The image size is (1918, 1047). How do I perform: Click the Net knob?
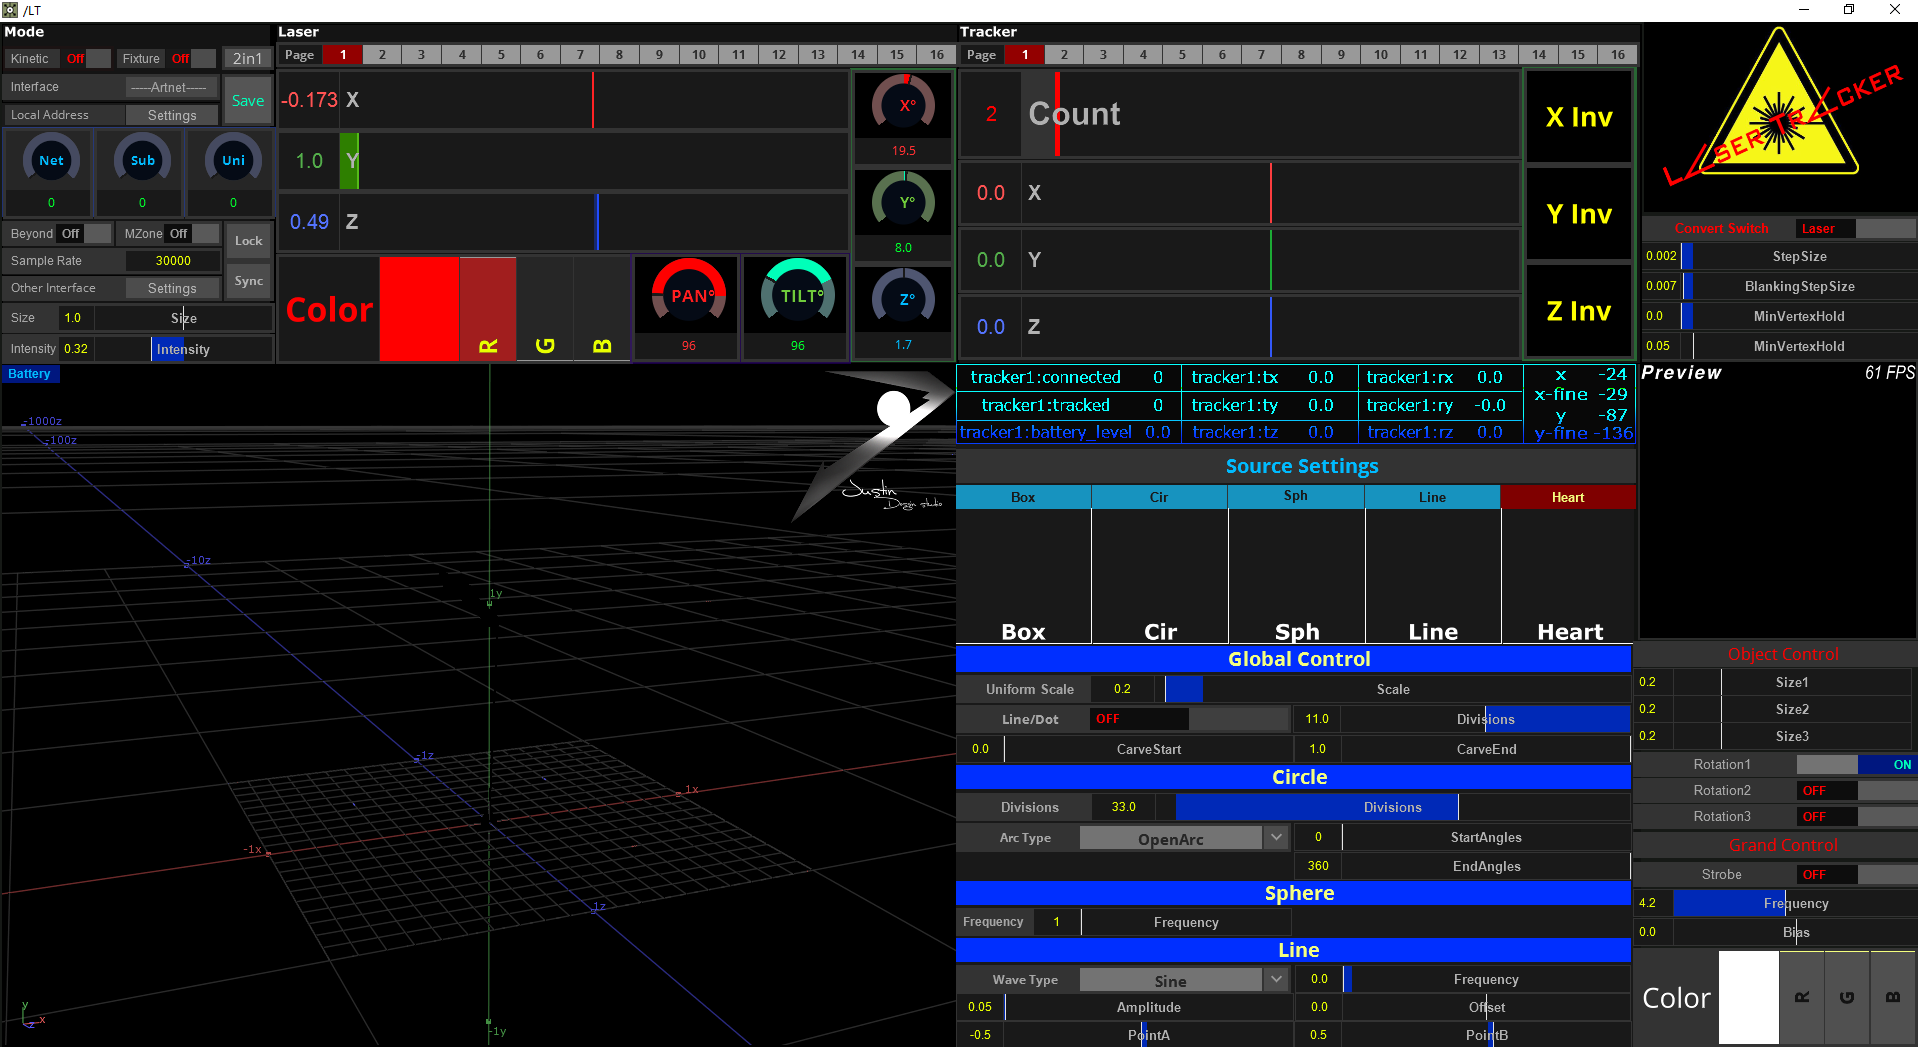51,160
